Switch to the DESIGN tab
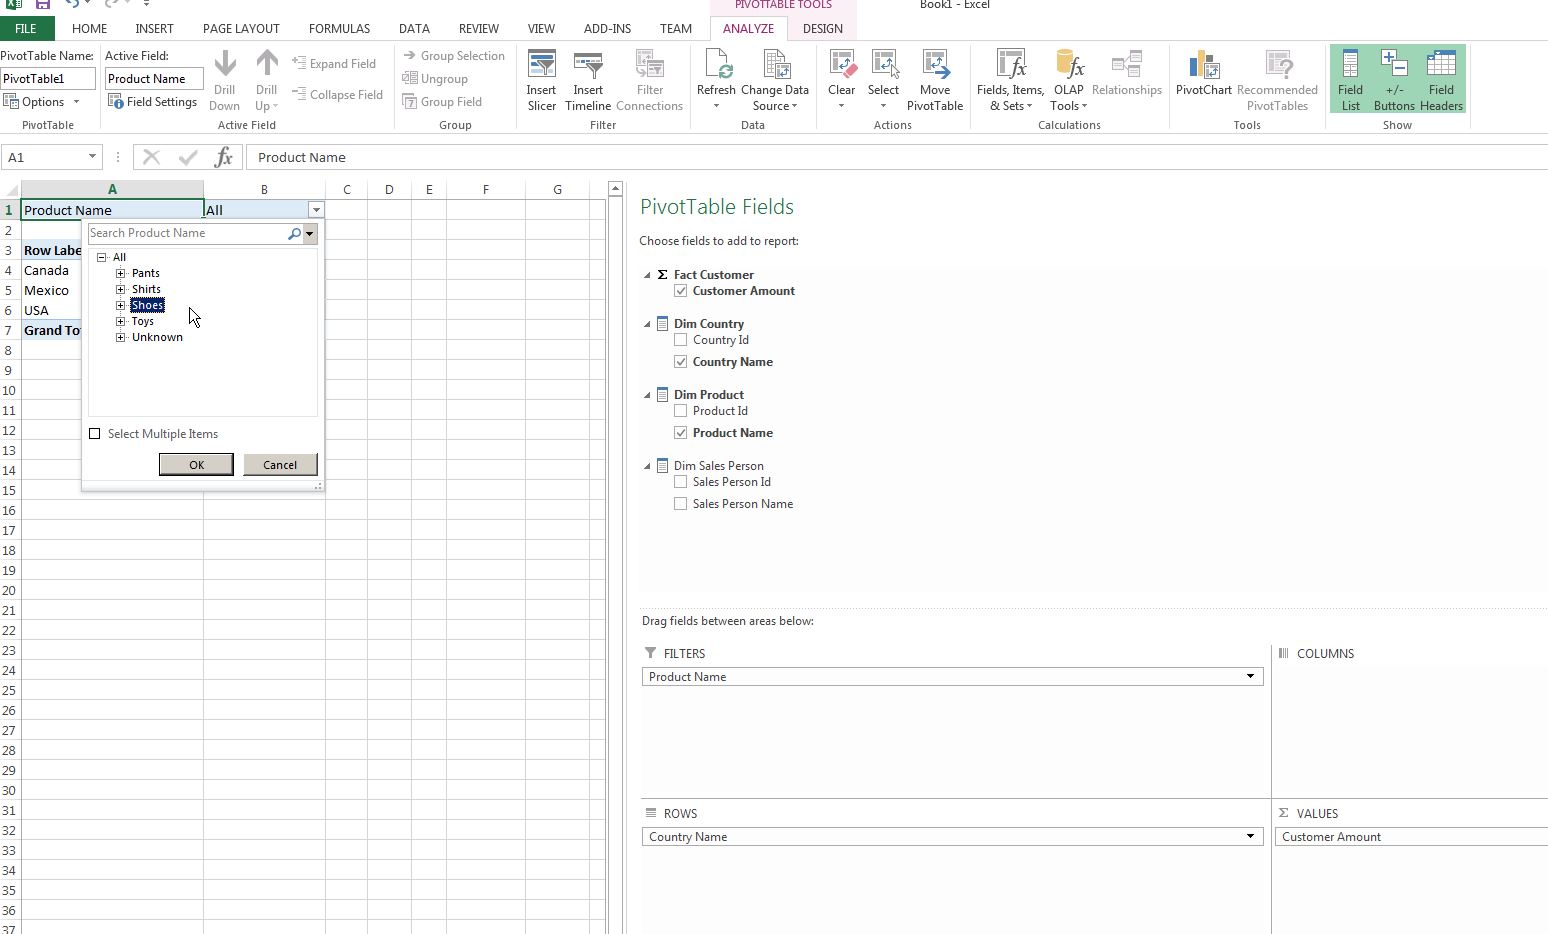 click(822, 28)
